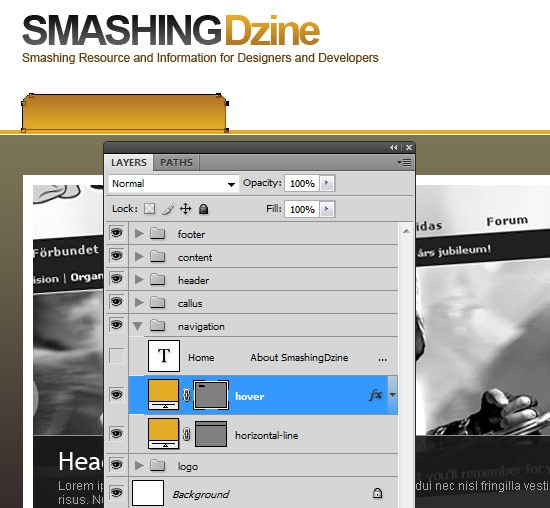This screenshot has width=550, height=508.
Task: Click the tagline text under the logo
Action: point(200,58)
